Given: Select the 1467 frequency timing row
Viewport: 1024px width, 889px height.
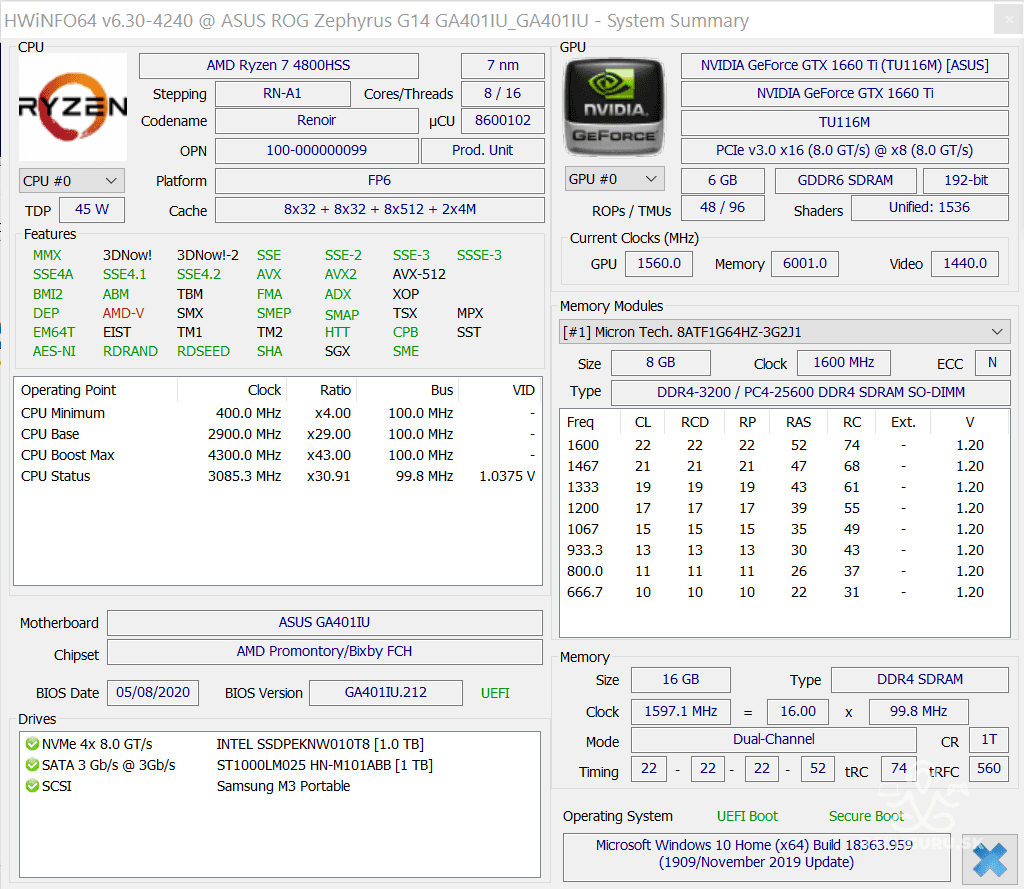Looking at the screenshot, I should (x=784, y=466).
